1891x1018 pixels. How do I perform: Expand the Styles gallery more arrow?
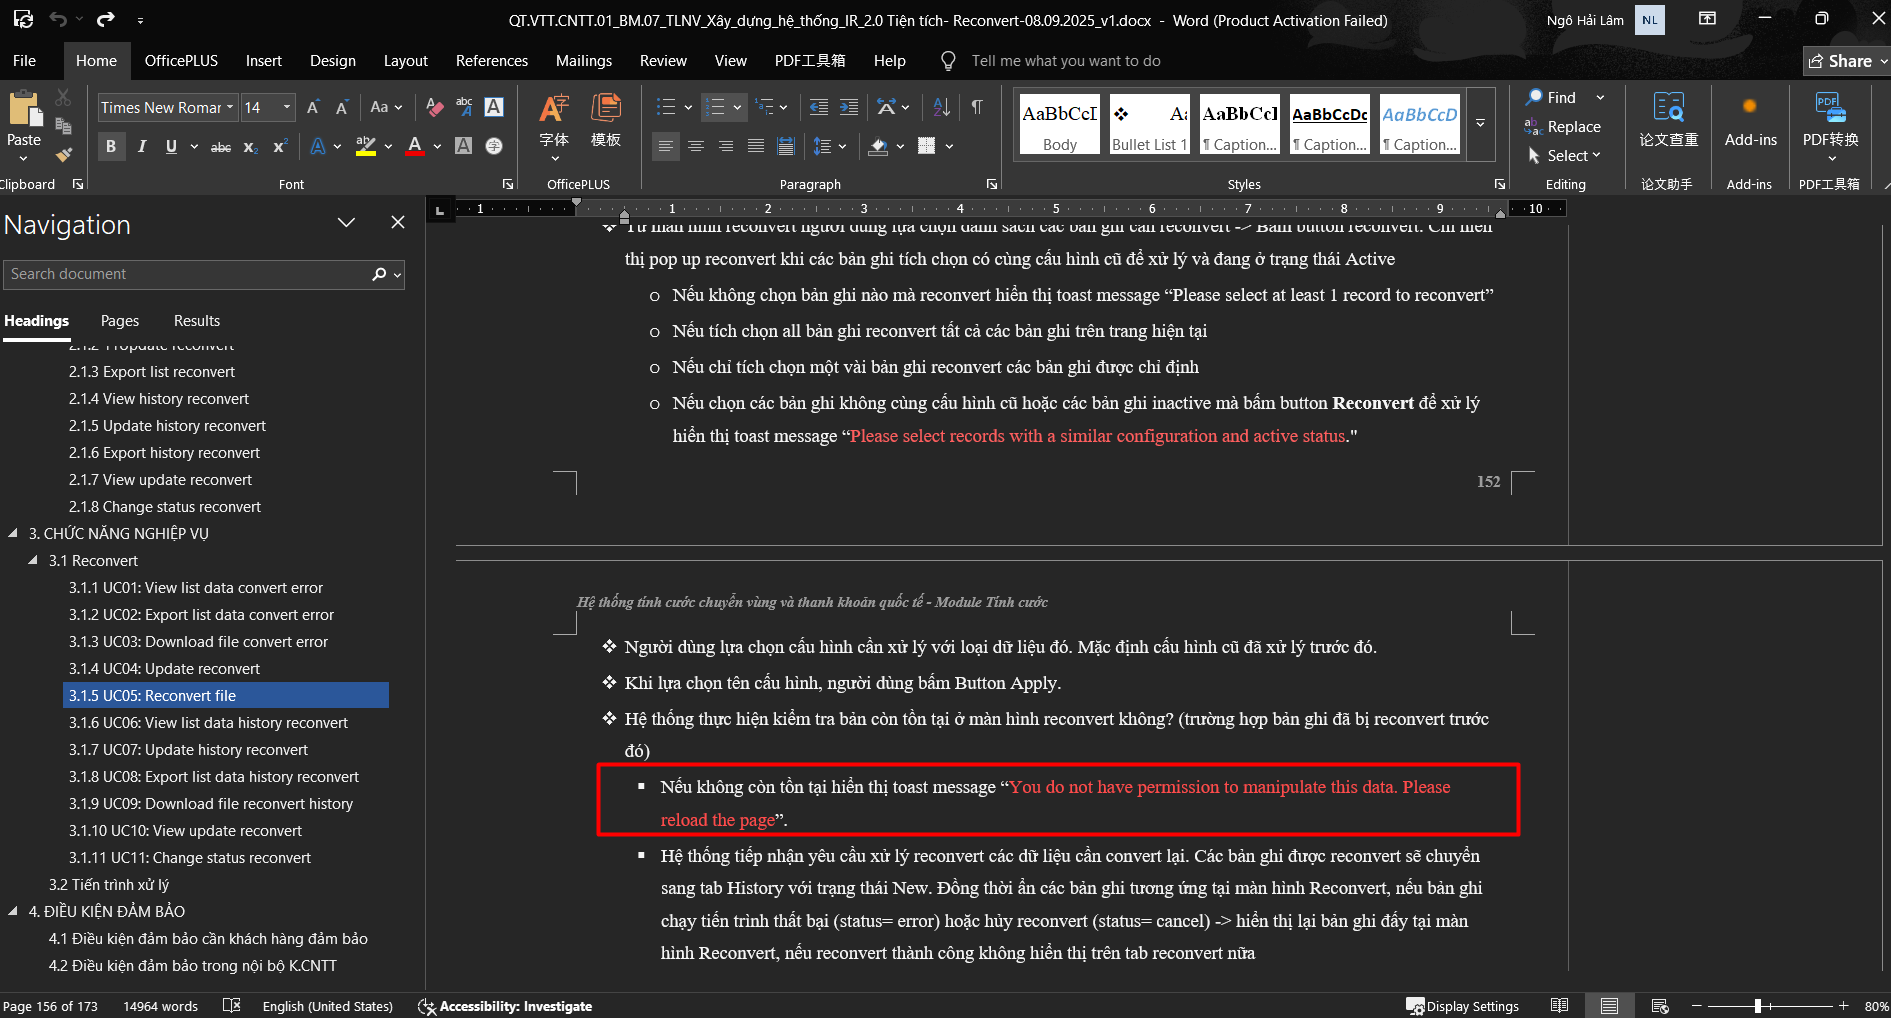(1480, 124)
